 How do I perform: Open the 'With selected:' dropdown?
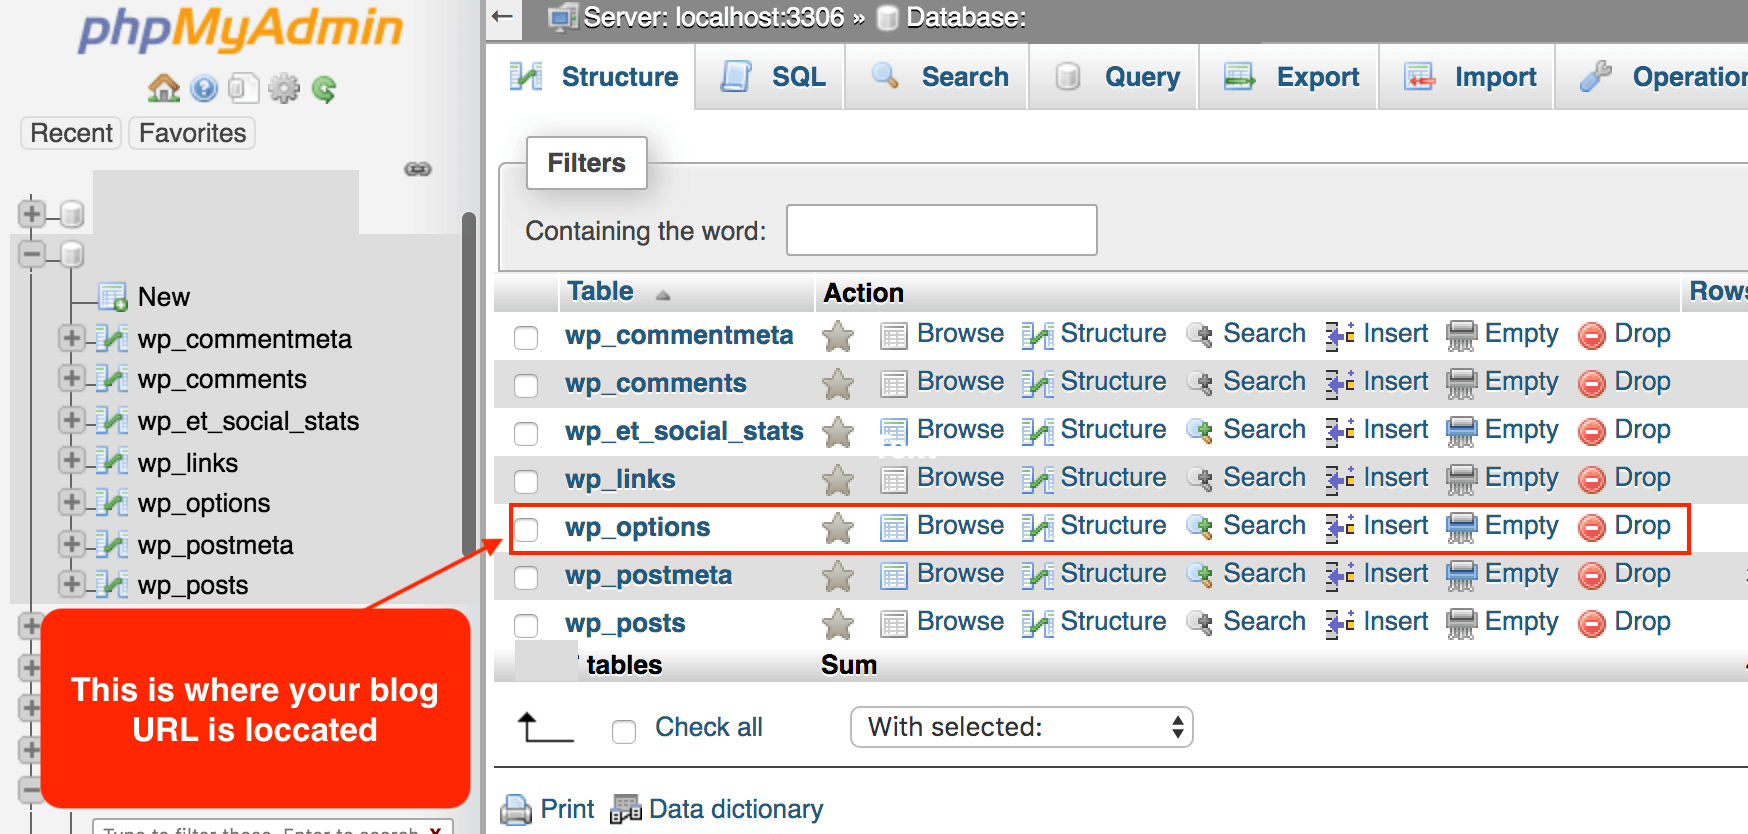point(1021,727)
